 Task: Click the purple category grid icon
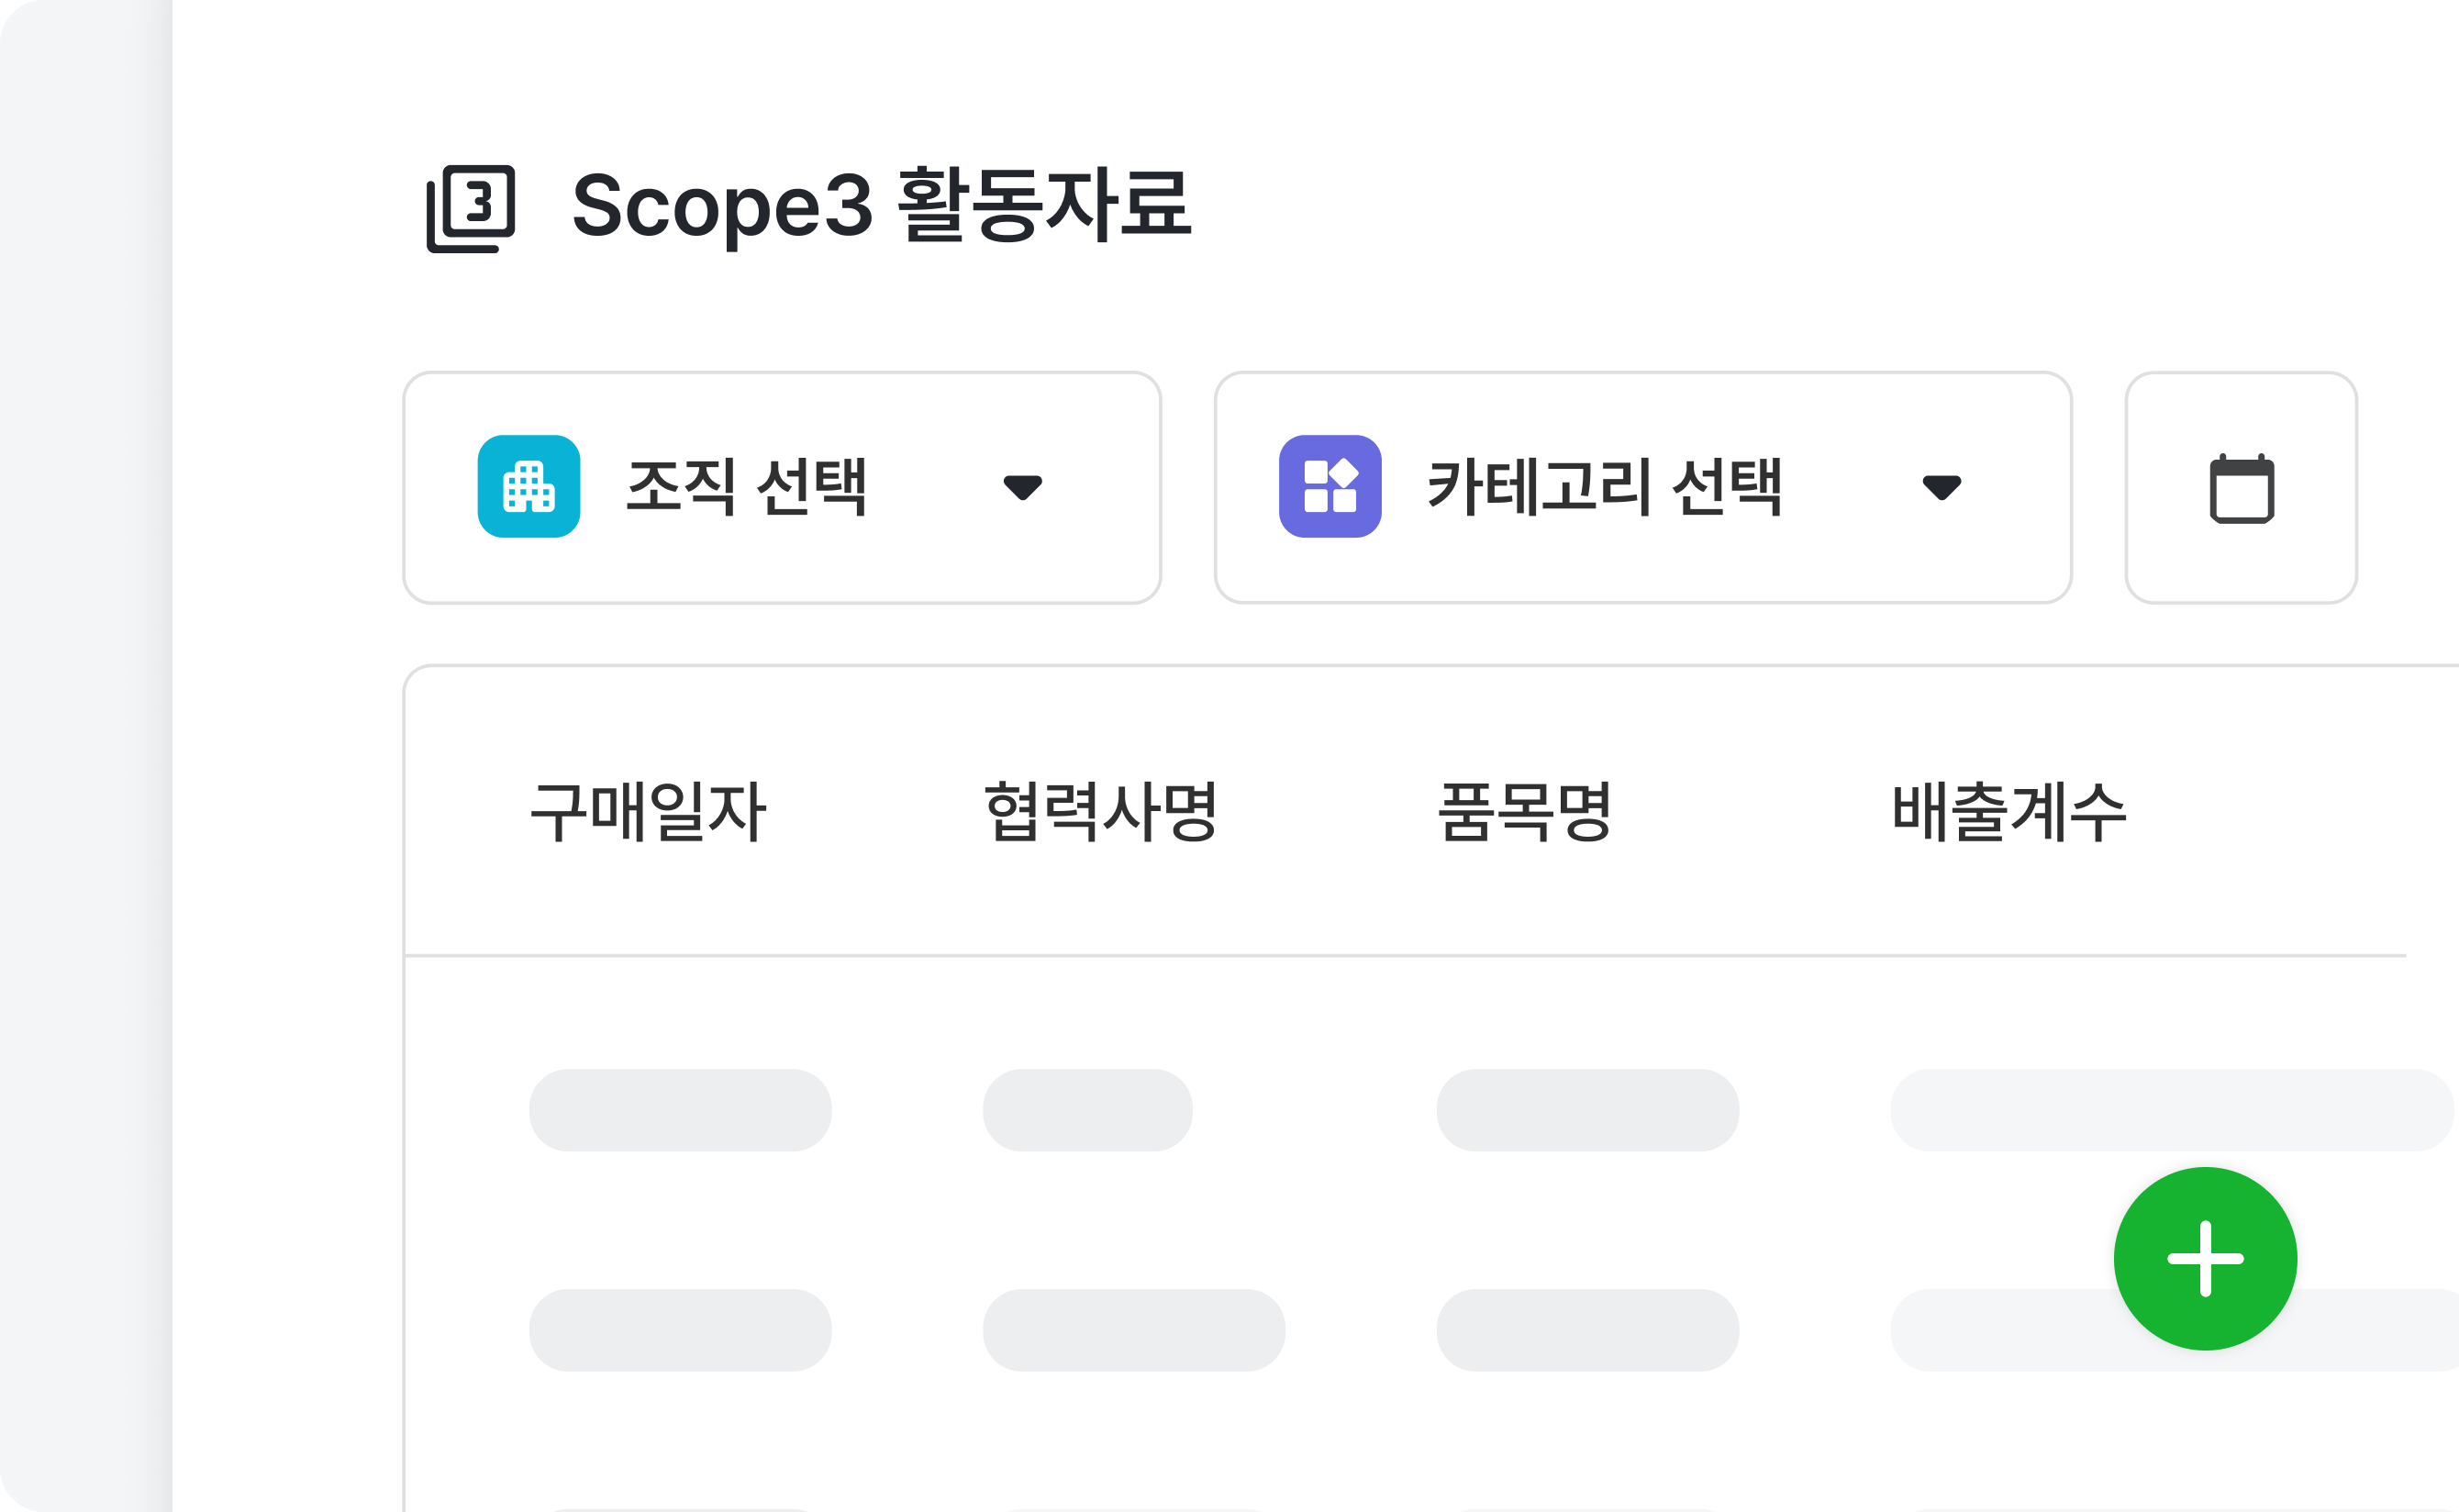click(x=1329, y=486)
